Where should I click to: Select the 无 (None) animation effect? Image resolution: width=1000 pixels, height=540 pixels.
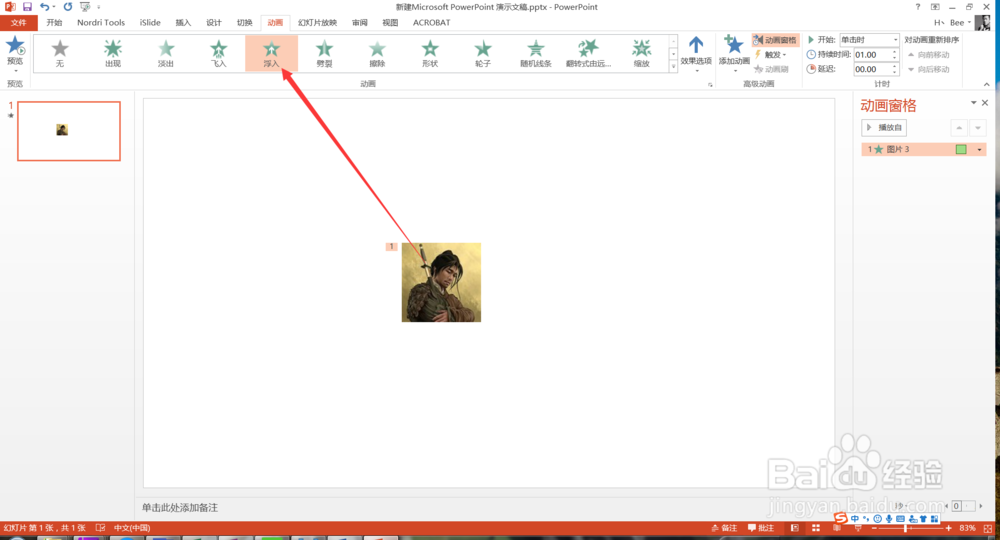point(60,53)
